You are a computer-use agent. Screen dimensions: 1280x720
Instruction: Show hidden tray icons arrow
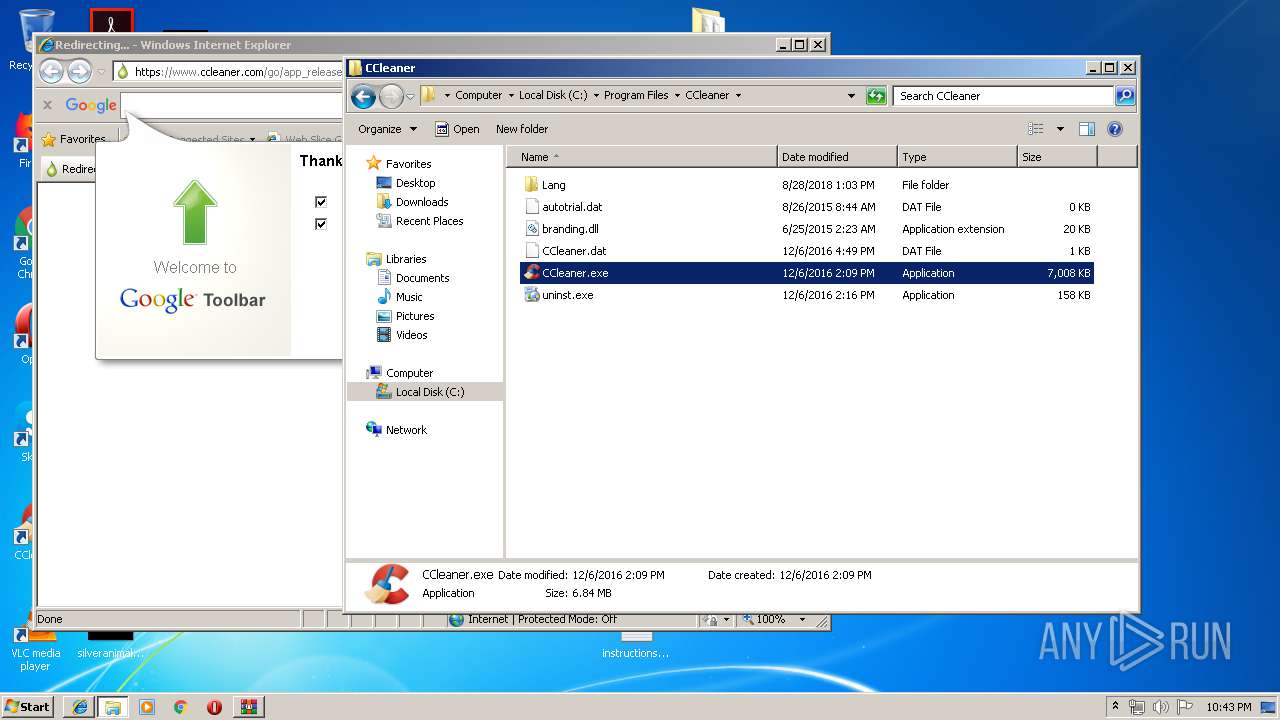[1115, 707]
